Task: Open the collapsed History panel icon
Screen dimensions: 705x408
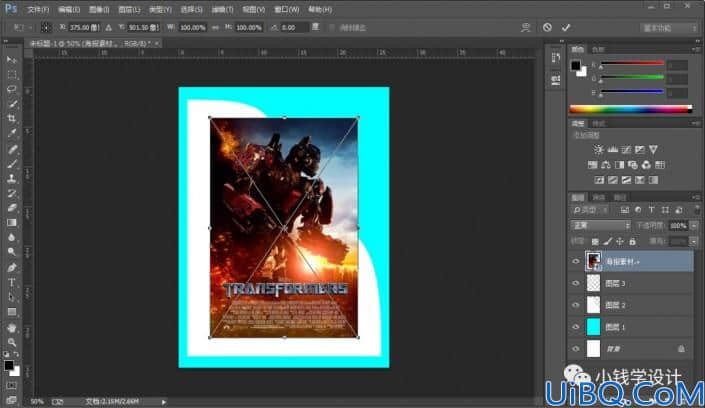Action: 556,58
